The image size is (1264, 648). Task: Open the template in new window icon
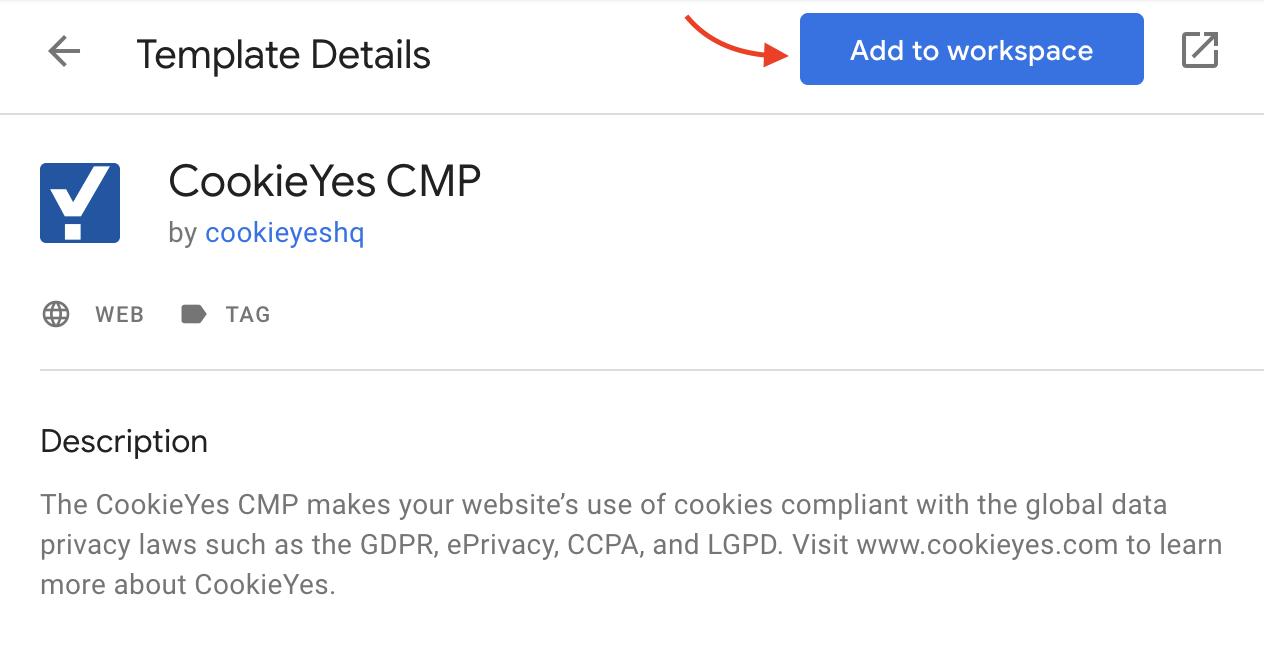pos(1199,50)
